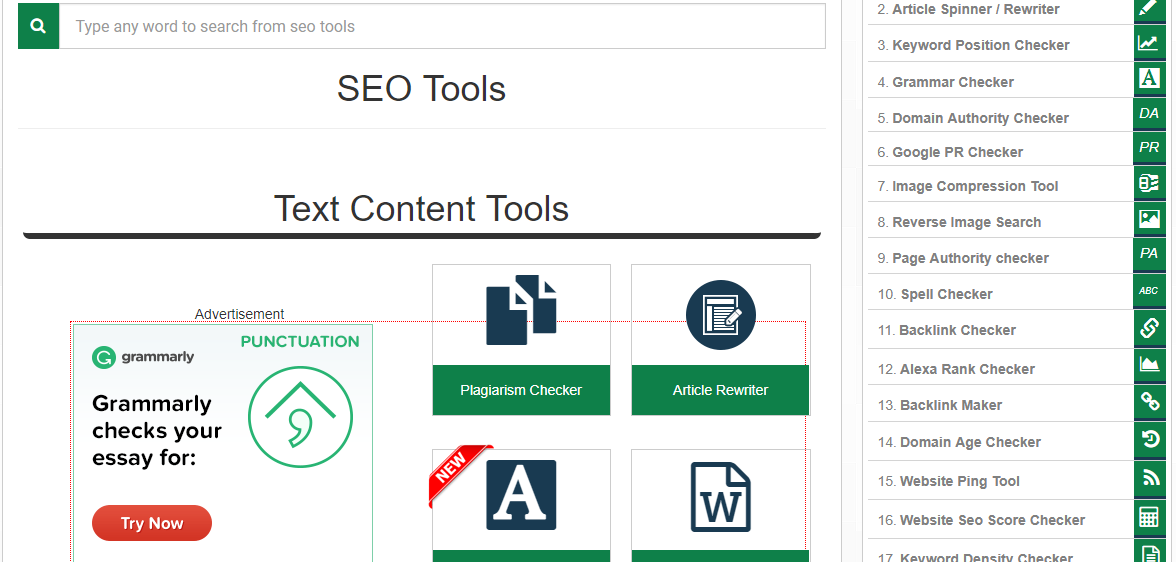
Task: Focus the SEO tools search field
Action: point(442,26)
